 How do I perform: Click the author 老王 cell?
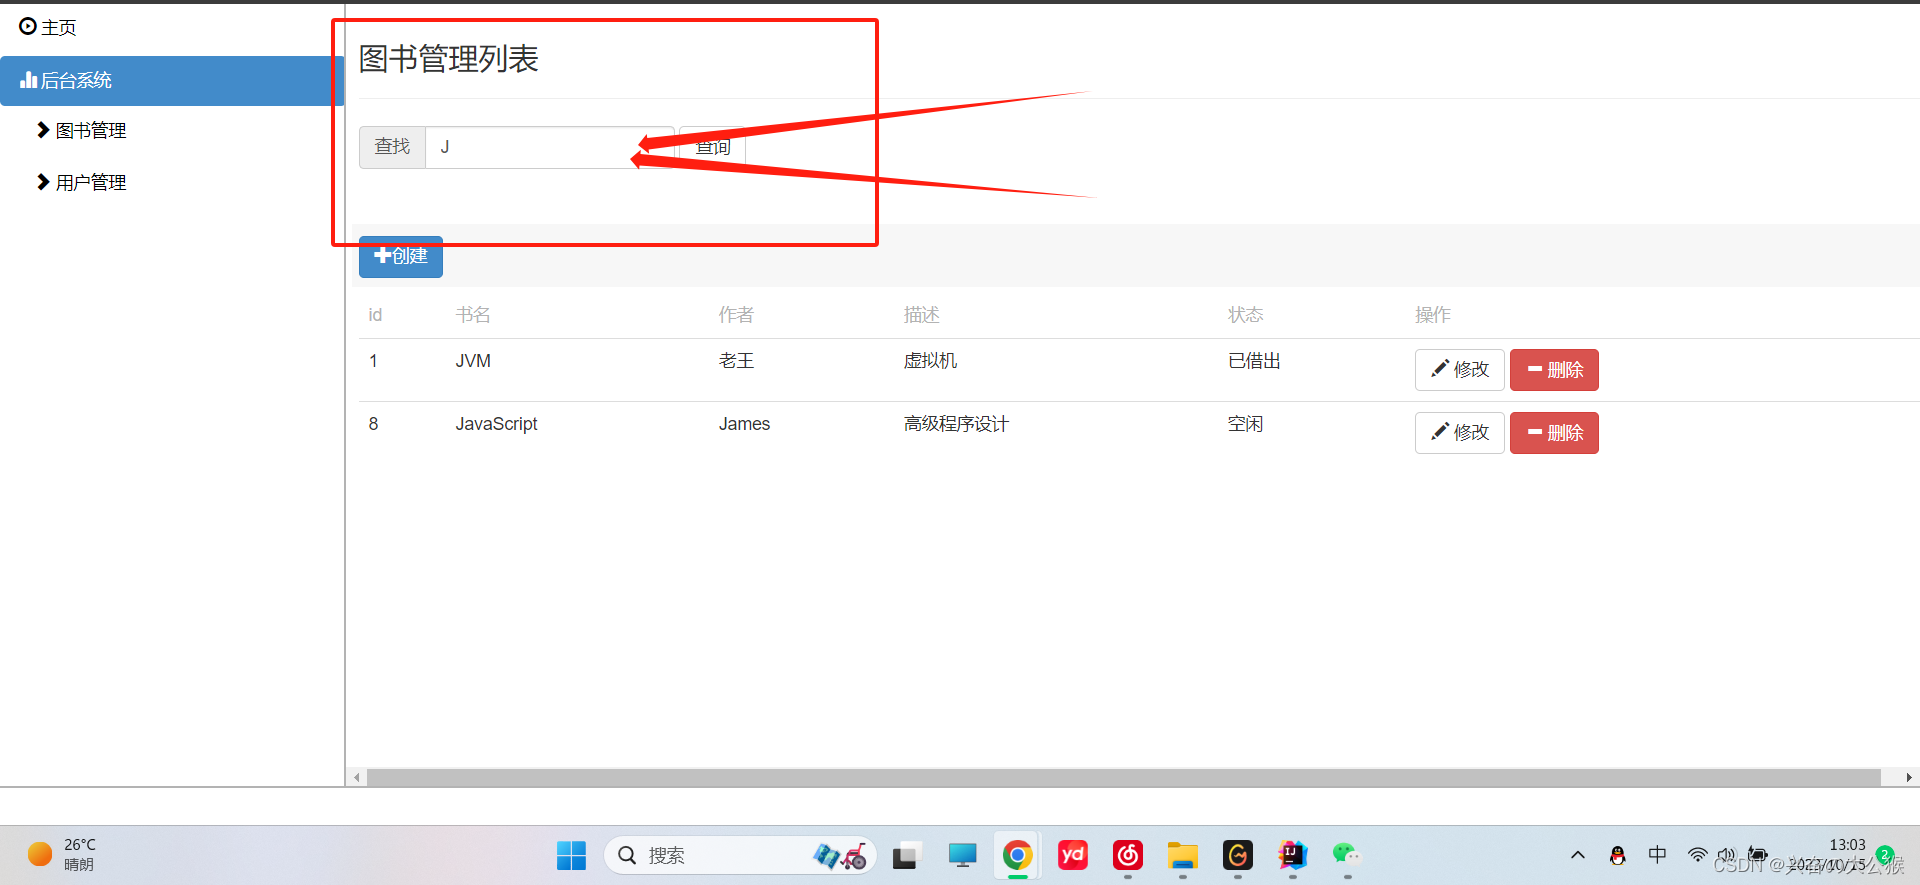point(736,361)
